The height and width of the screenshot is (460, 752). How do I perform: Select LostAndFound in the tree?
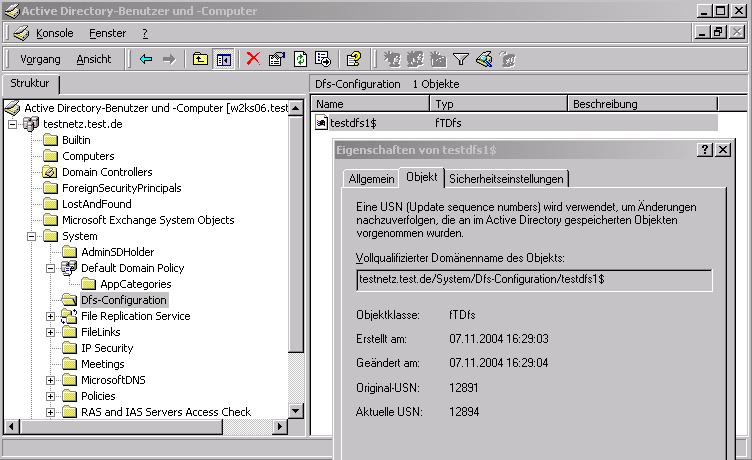click(97, 204)
